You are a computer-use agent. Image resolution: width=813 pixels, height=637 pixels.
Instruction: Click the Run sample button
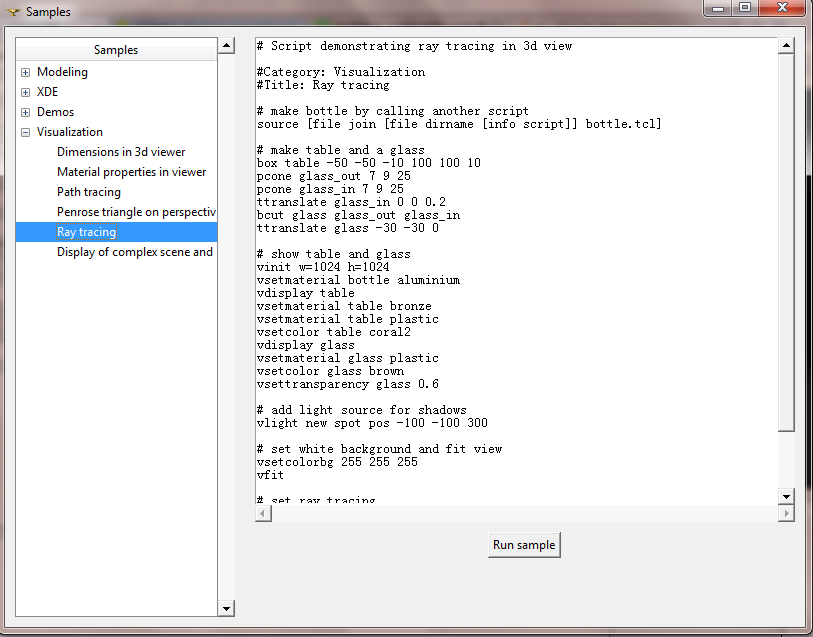click(524, 545)
